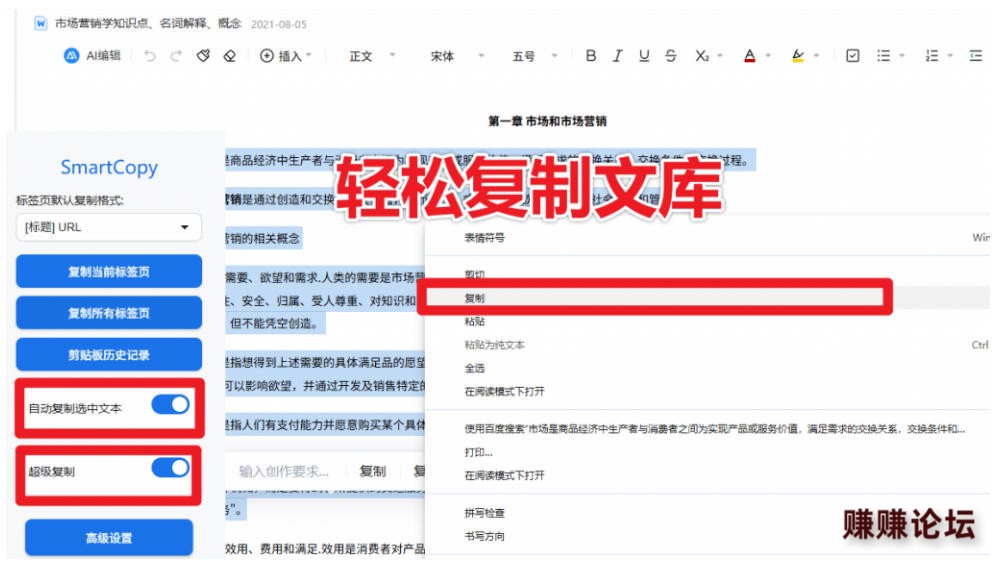Image resolution: width=997 pixels, height=565 pixels.
Task: Click the heading 第一章 市场和市场营销
Action: [547, 121]
